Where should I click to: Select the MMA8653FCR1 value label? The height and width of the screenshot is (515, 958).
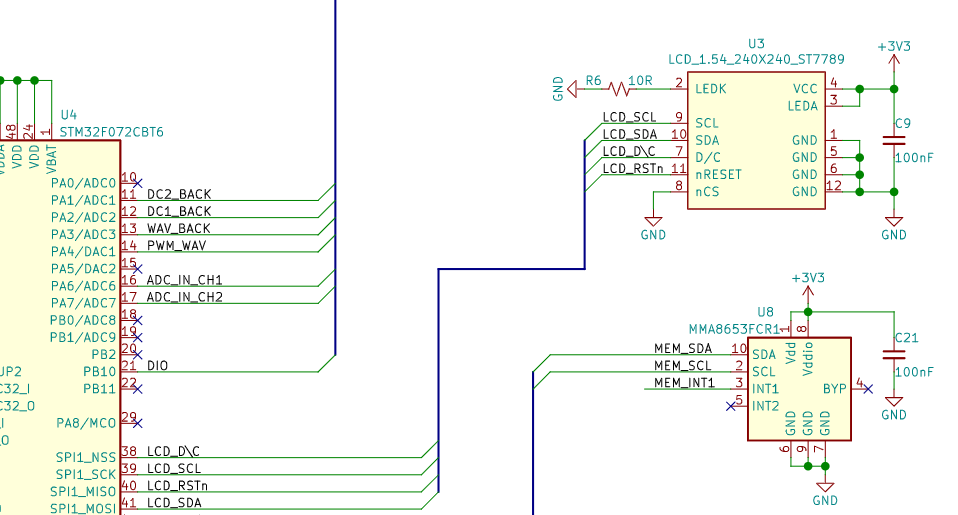point(735,330)
